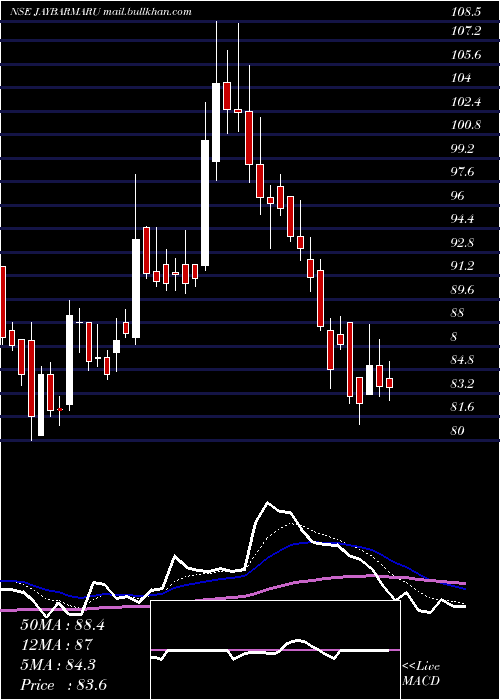The width and height of the screenshot is (500, 700).
Task: Click the 81.6 price axis label
Action: tap(463, 407)
